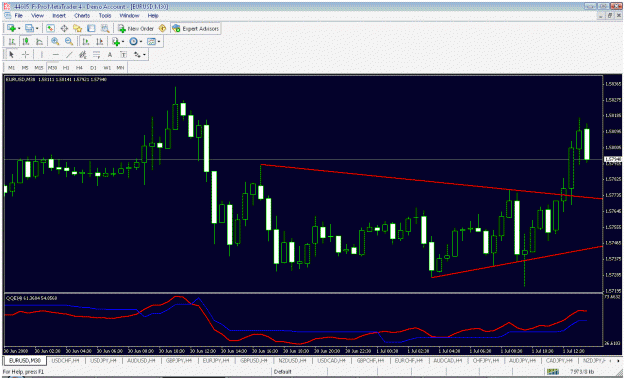Open the Tools menu
The height and width of the screenshot is (378, 625).
click(x=105, y=16)
